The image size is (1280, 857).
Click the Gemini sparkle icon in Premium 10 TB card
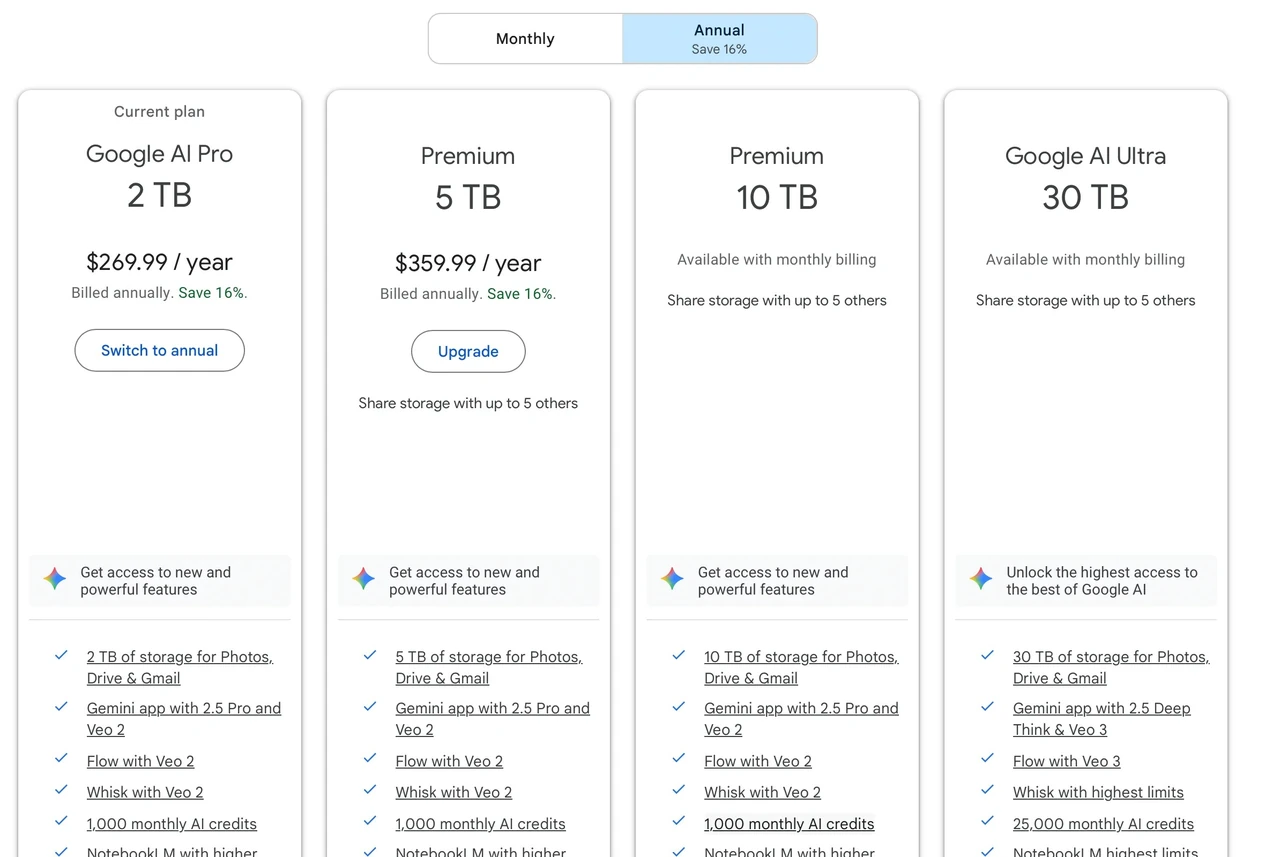click(x=673, y=578)
